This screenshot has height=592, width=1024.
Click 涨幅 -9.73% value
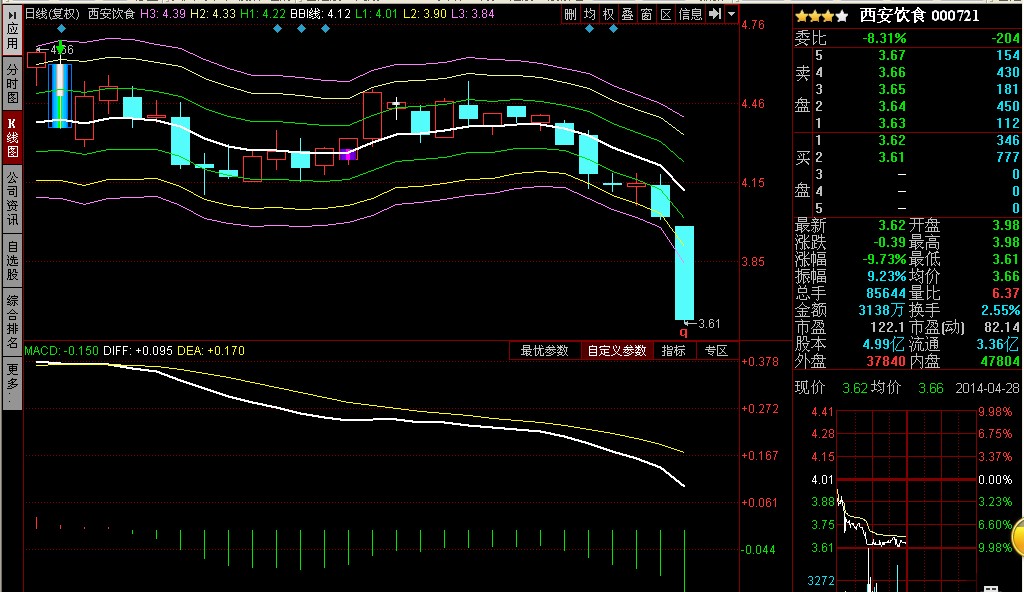click(x=884, y=259)
